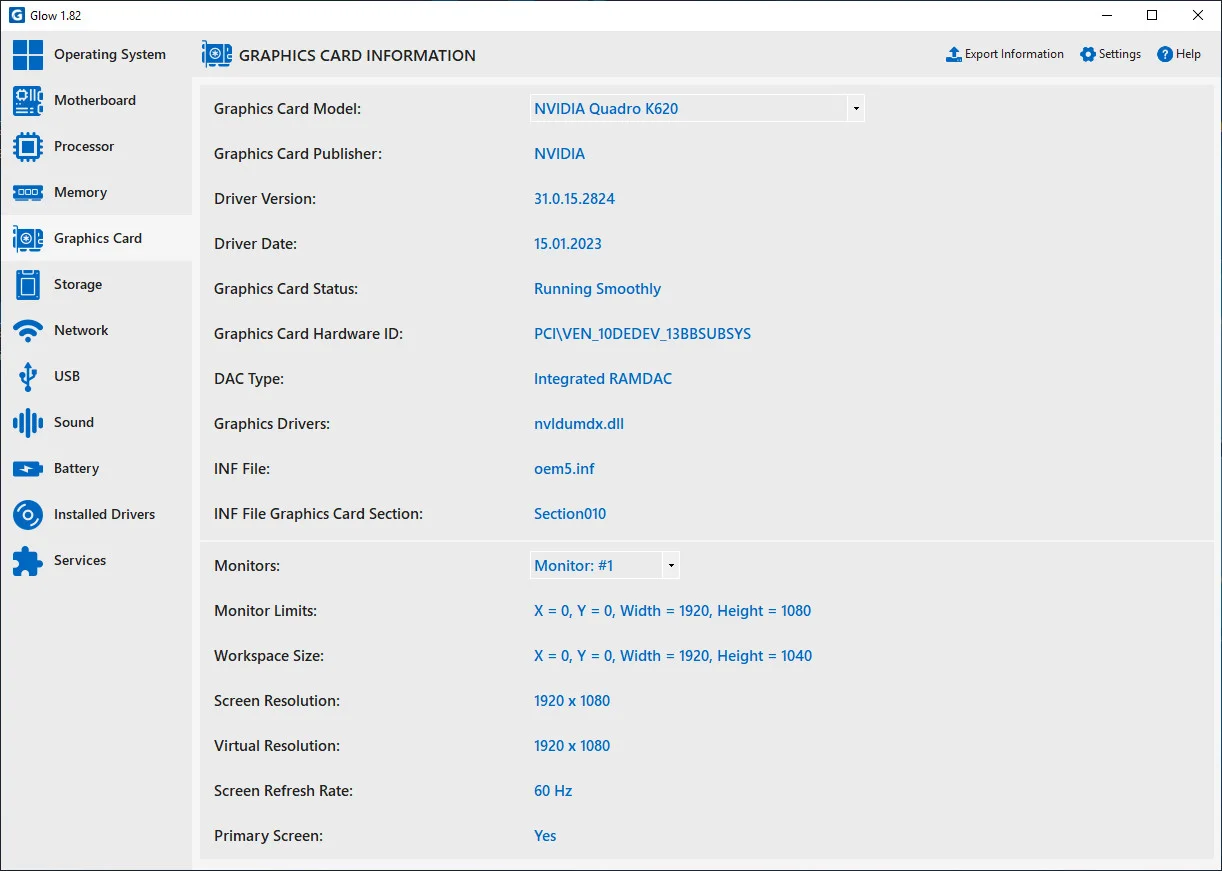Go to the Services page

(96, 561)
